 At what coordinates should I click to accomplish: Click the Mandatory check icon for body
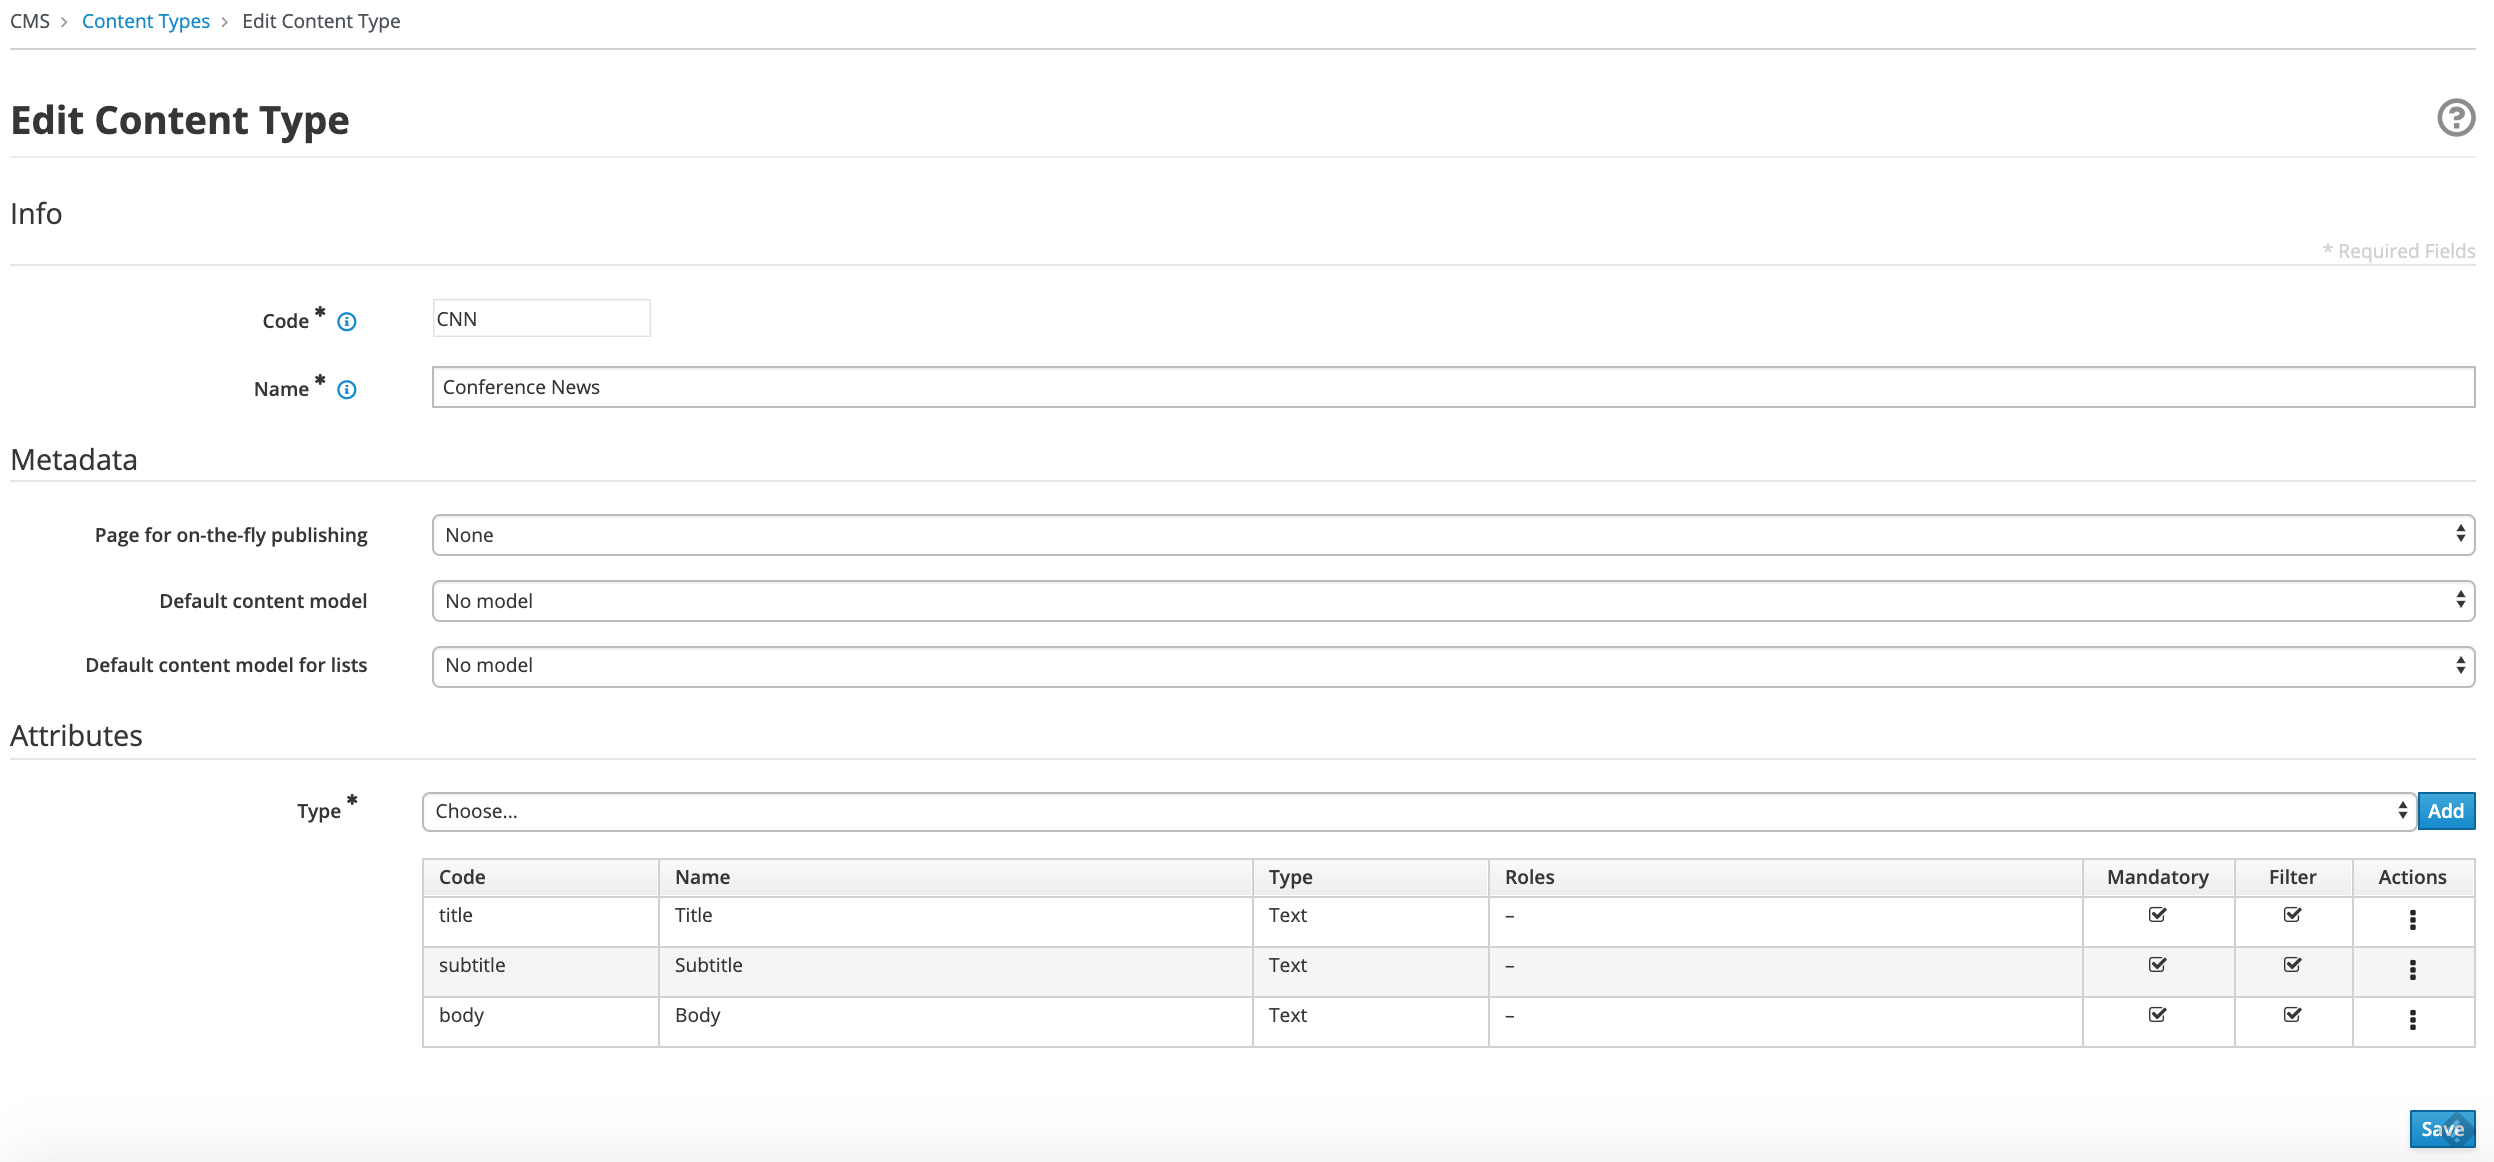2157,1015
